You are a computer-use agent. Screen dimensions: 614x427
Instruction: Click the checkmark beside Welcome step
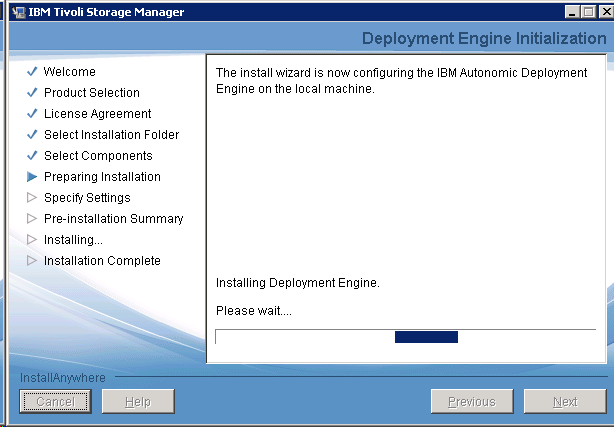click(32, 72)
